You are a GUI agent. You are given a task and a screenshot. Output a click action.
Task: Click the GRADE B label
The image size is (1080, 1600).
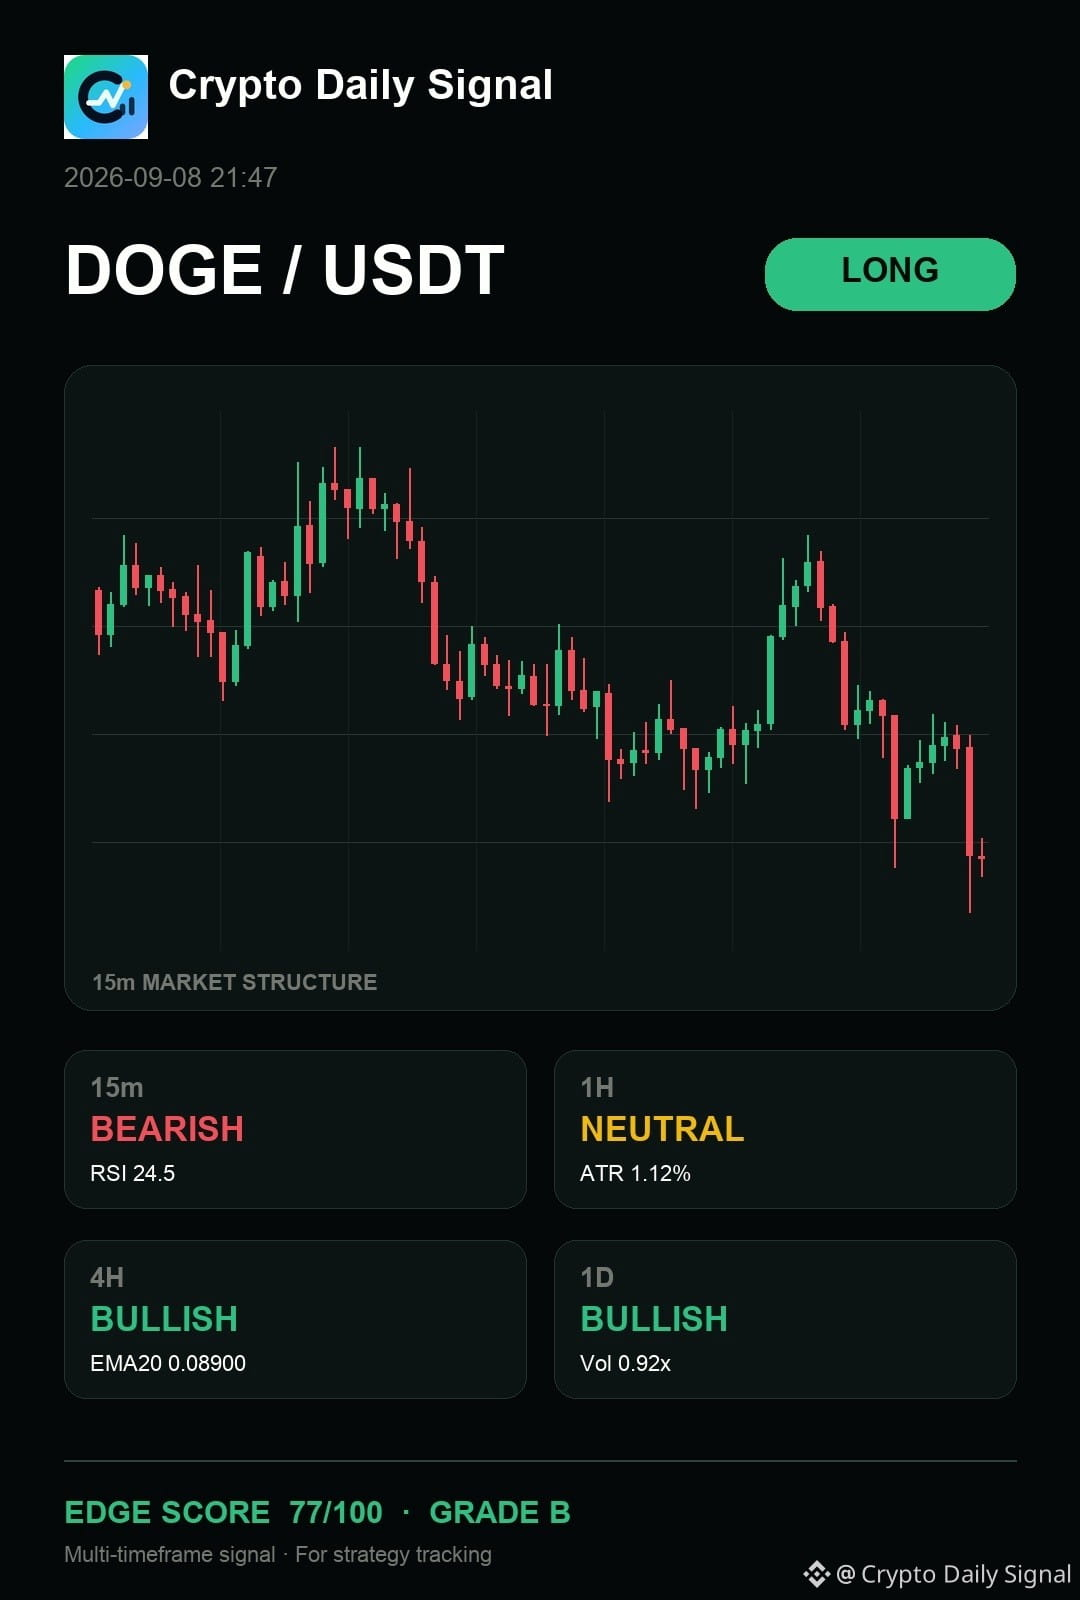point(500,1512)
